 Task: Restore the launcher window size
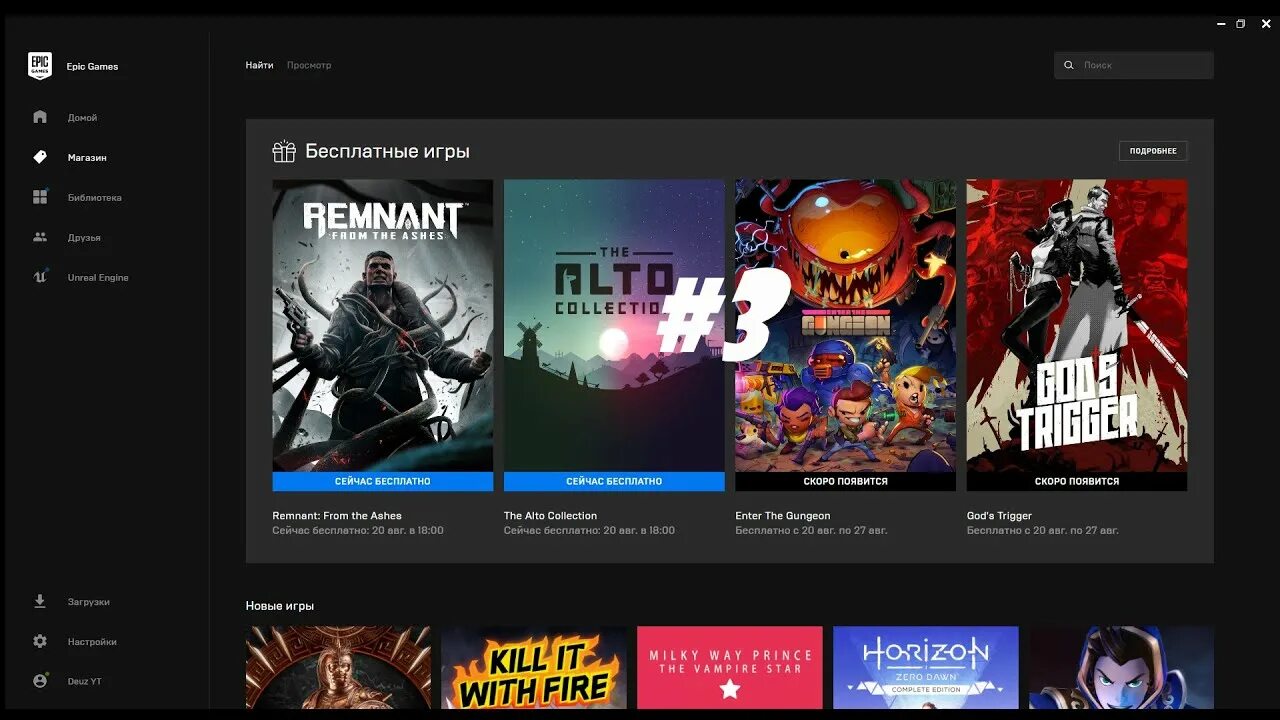click(x=1241, y=23)
